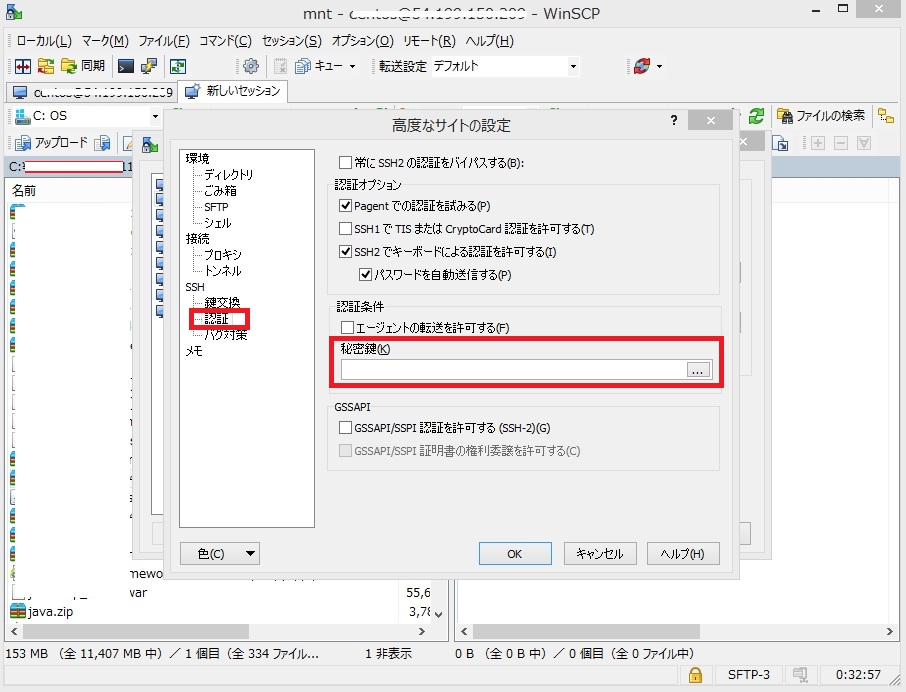This screenshot has width=906, height=692.
Task: Open preferences via the gear icon
Action: click(251, 66)
